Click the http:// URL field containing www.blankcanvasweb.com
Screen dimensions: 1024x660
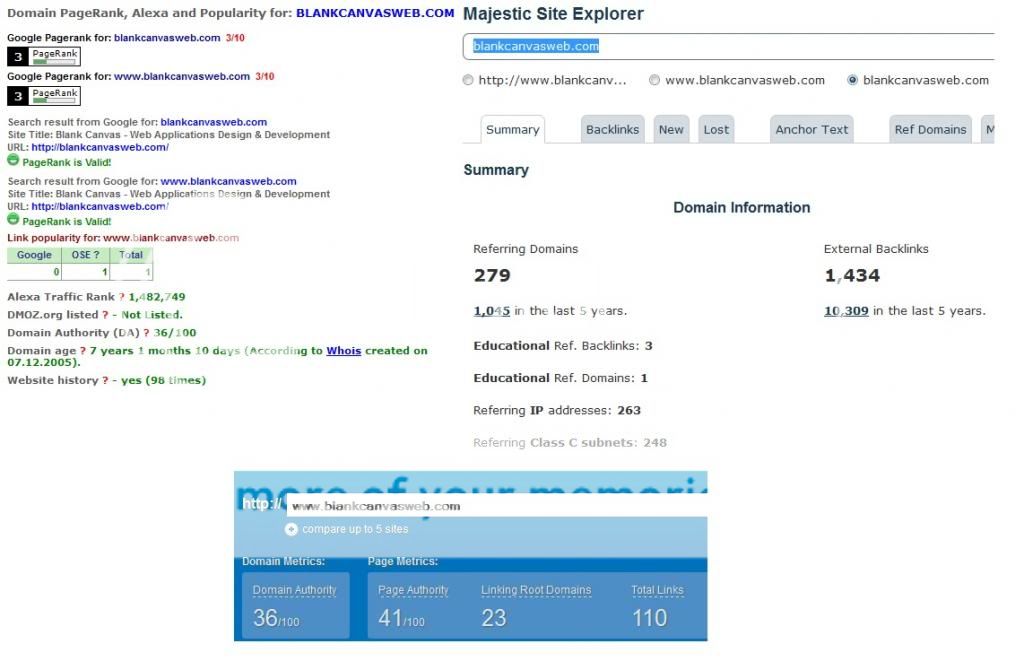[496, 506]
